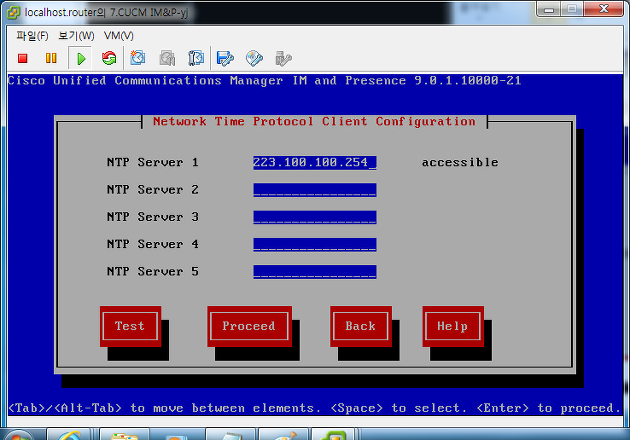Click the VMware console title bar icon

13,12
